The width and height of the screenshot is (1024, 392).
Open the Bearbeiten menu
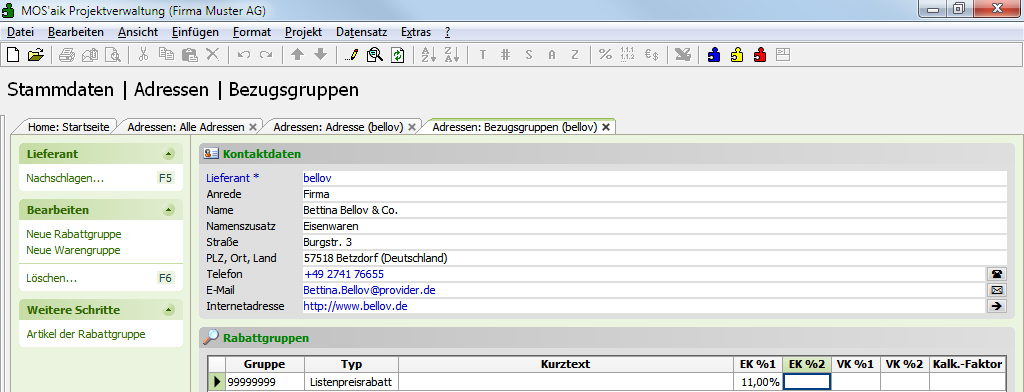click(76, 32)
